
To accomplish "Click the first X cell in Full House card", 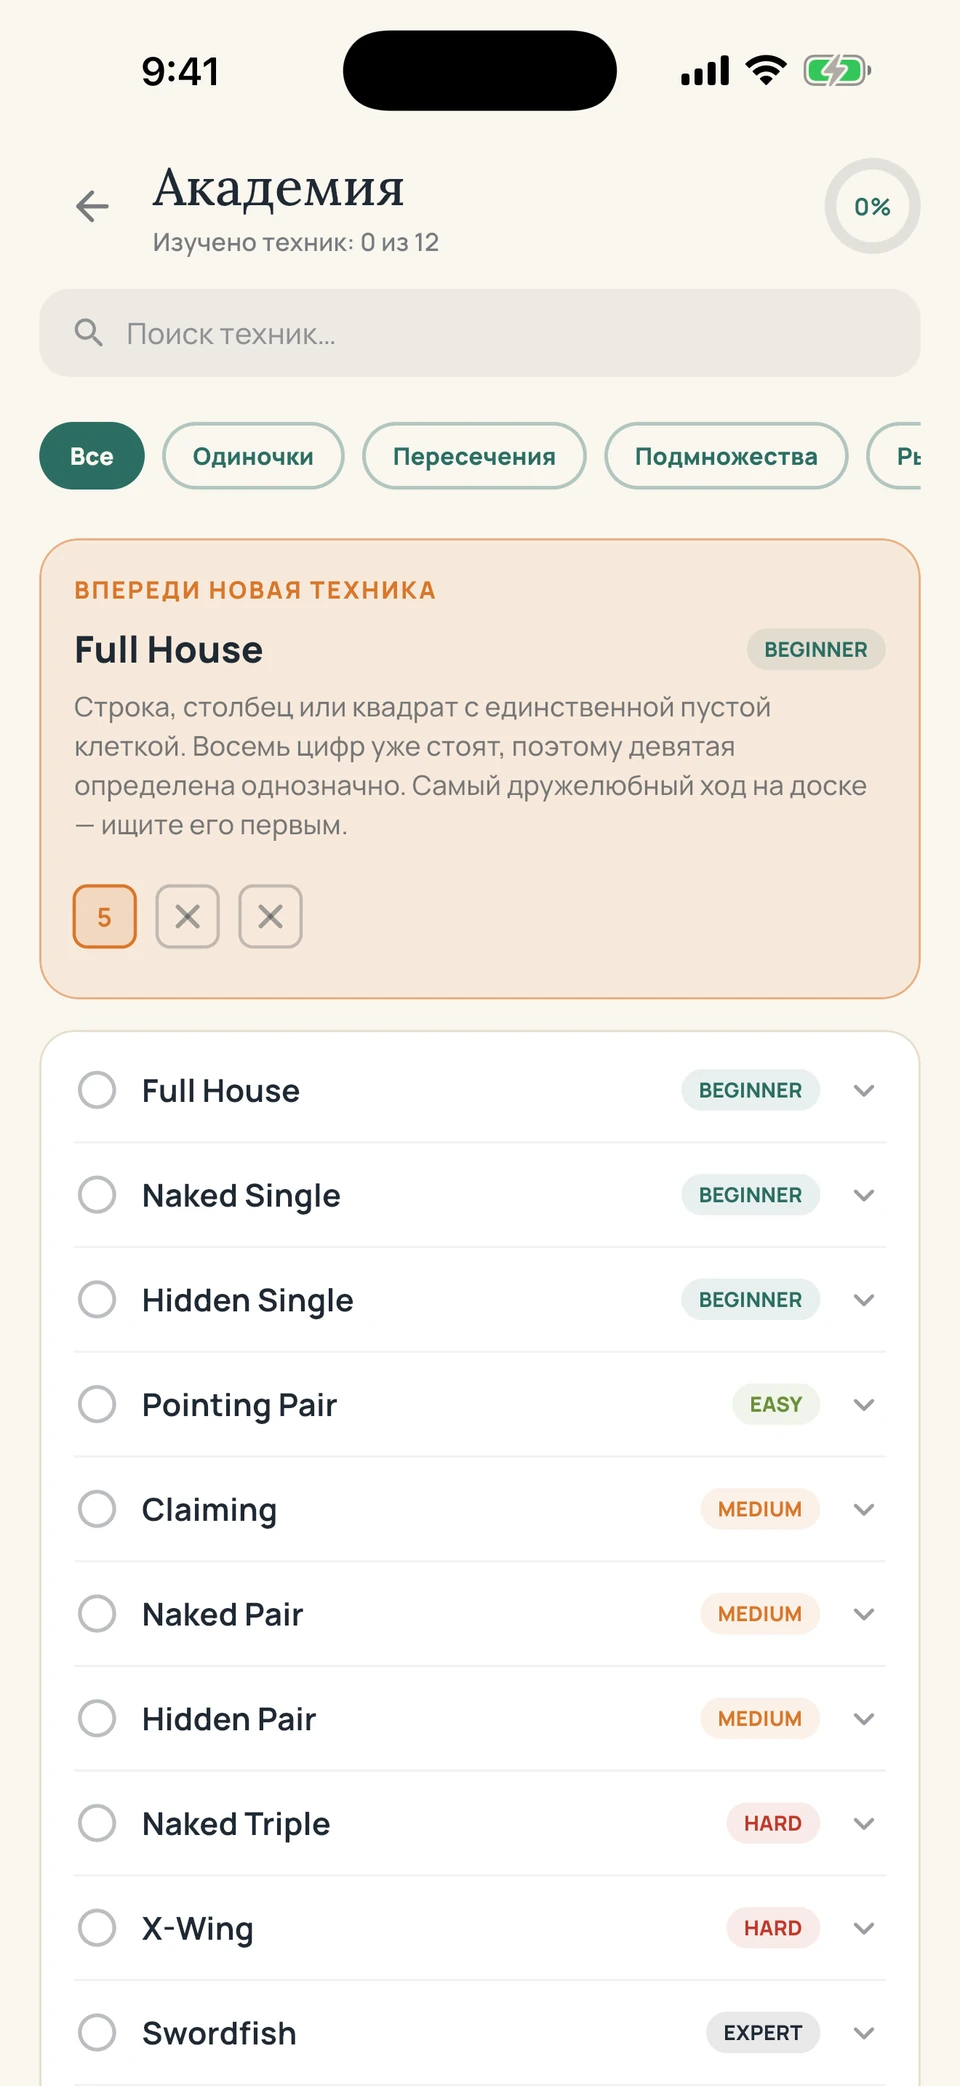I will click(187, 916).
